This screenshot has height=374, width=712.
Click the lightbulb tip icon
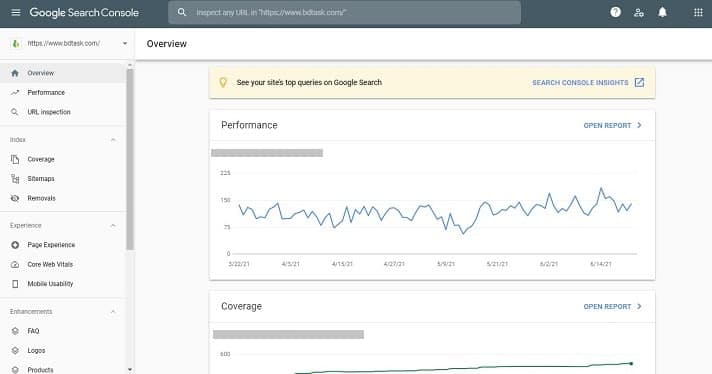pyautogui.click(x=223, y=83)
